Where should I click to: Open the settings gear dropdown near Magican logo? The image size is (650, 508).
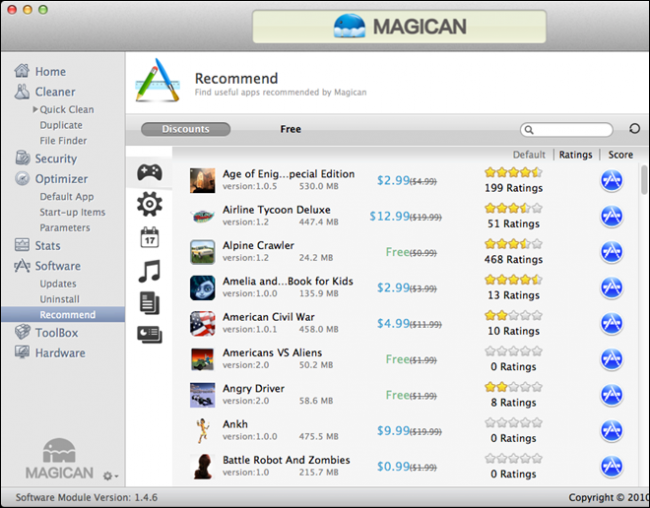pyautogui.click(x=110, y=476)
